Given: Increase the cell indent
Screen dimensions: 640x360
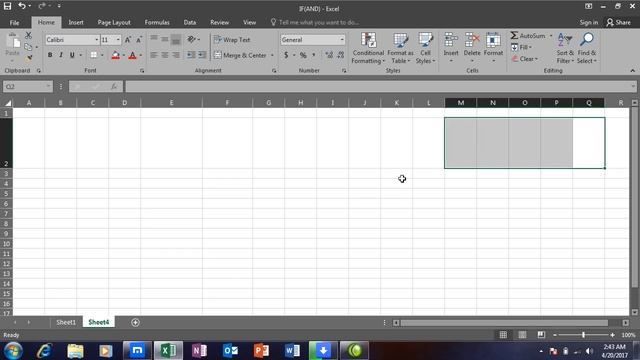Looking at the screenshot, I should coord(202,55).
